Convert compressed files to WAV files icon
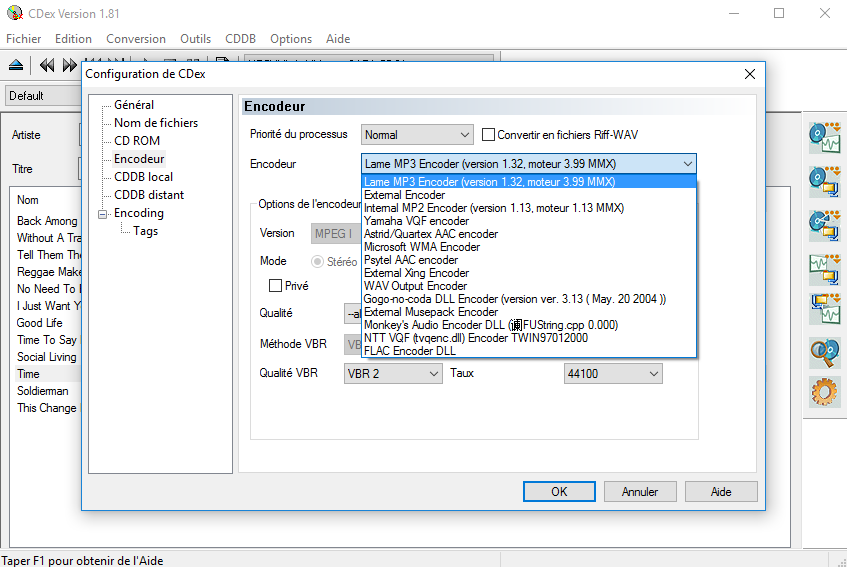 824,309
